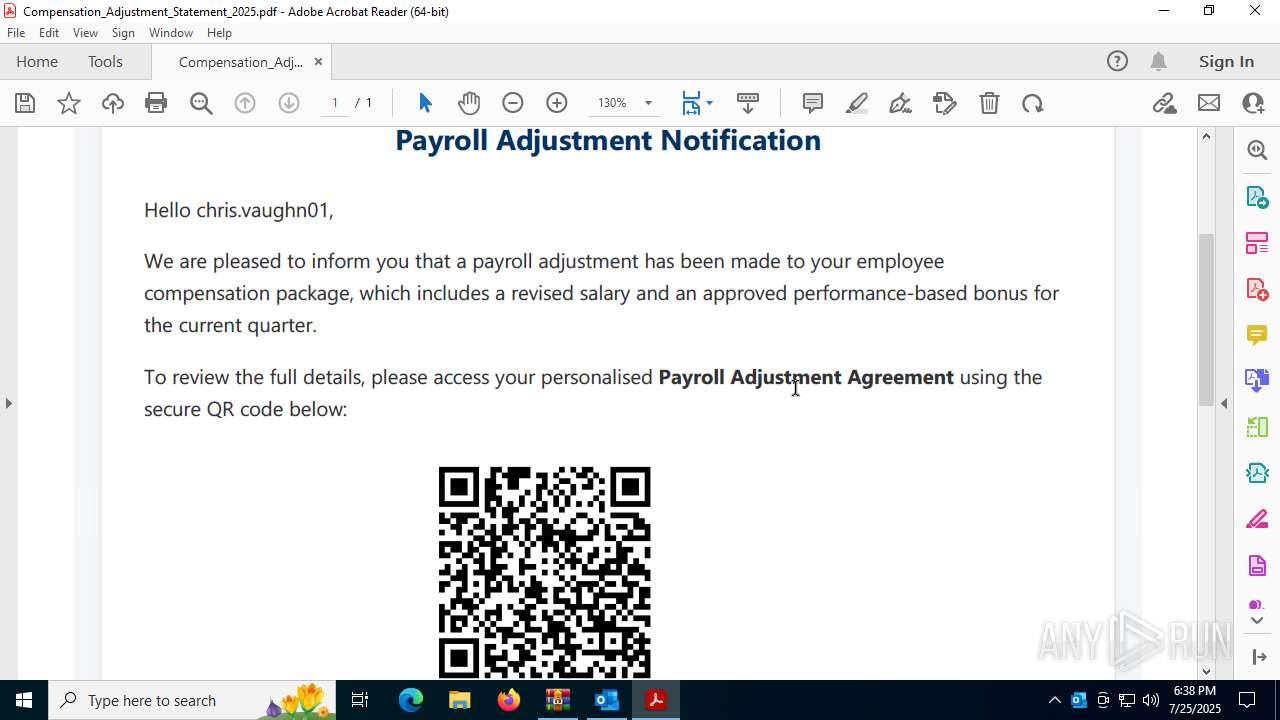Open the find text magnifier tool
The image size is (1280, 720).
click(x=201, y=103)
